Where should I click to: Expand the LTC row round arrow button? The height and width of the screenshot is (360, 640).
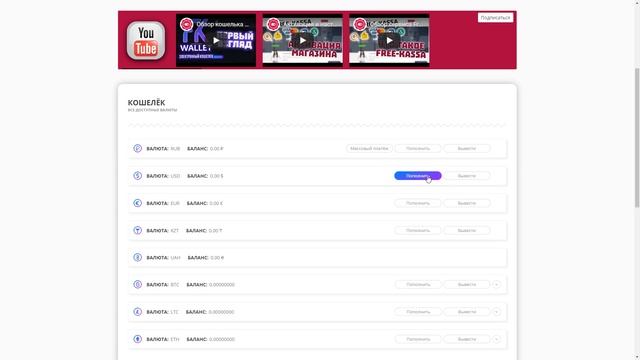coord(496,312)
